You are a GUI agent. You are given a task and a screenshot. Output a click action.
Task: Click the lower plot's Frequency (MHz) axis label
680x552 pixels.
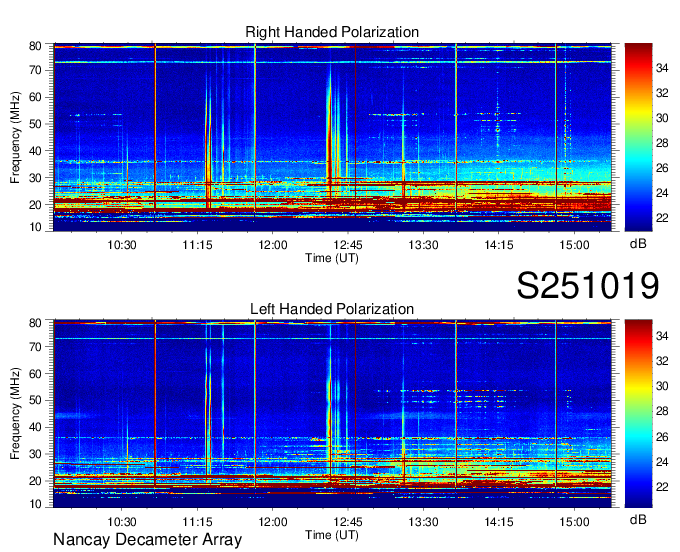point(16,414)
